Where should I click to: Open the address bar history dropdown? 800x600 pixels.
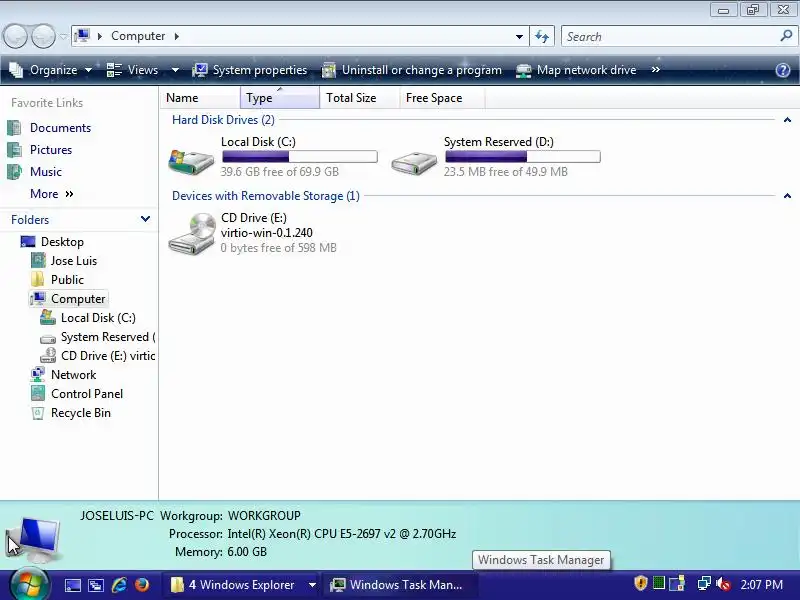coord(519,37)
